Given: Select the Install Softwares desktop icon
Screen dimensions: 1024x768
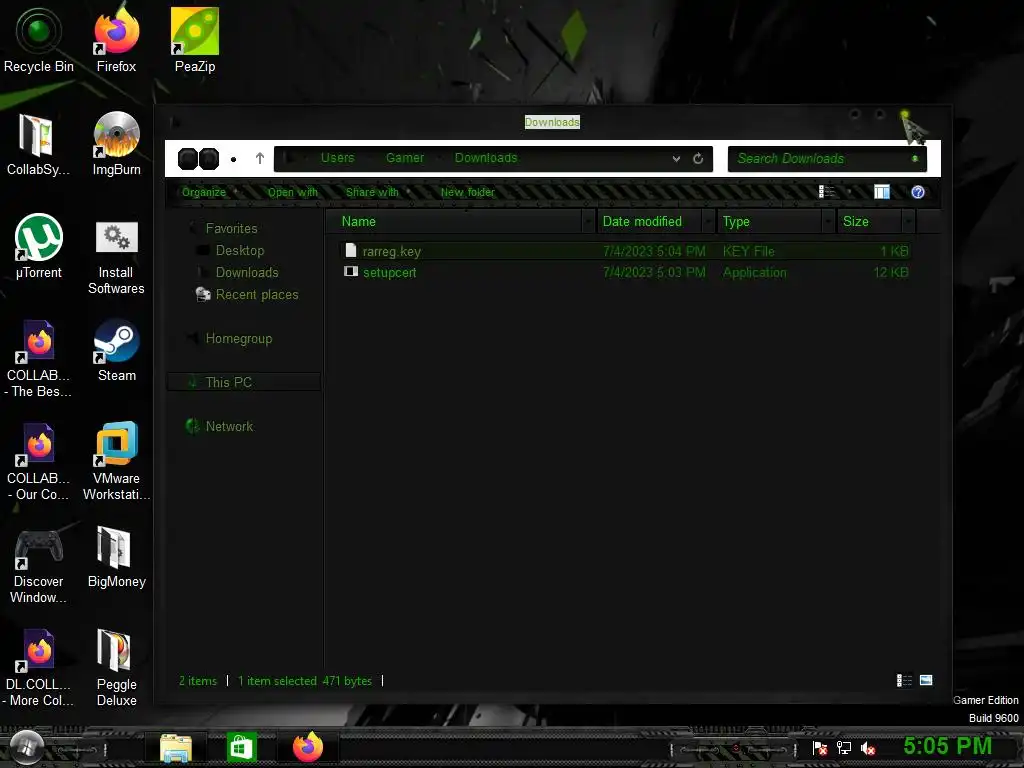Looking at the screenshot, I should coord(116,256).
